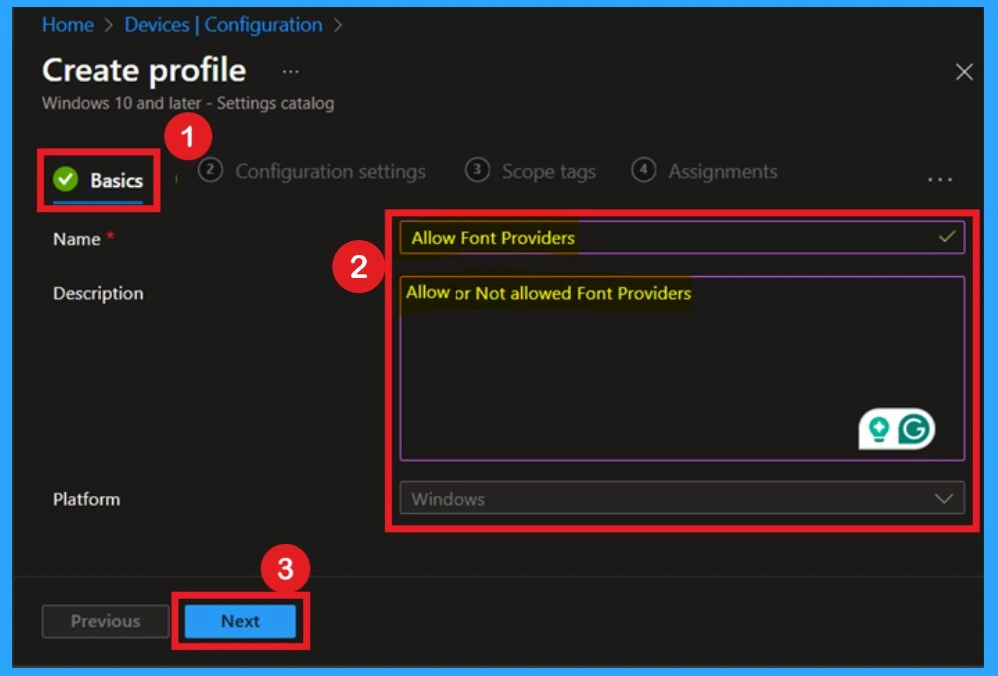The image size is (998, 676).
Task: Open the Scope tags step
Action: click(x=530, y=171)
